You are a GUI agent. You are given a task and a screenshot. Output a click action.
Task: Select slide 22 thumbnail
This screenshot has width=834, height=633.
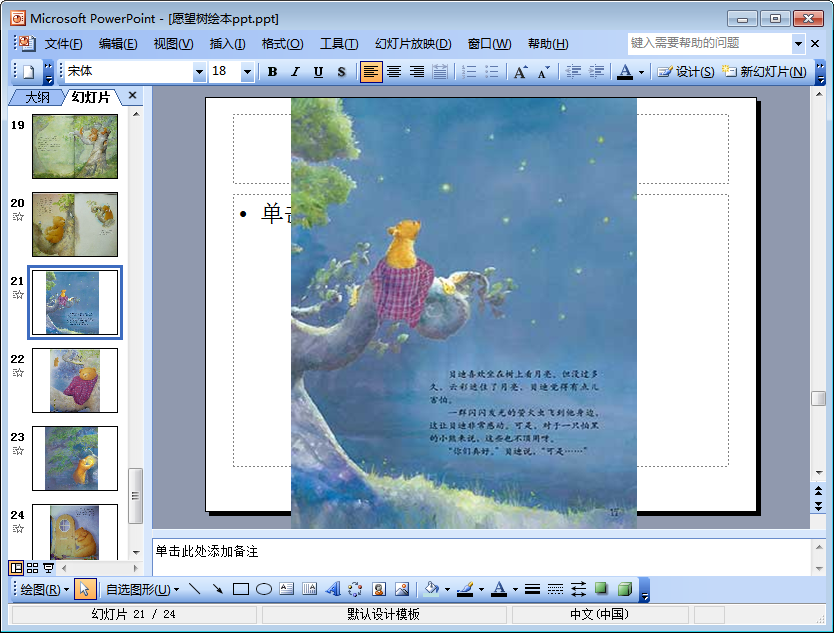(x=75, y=380)
